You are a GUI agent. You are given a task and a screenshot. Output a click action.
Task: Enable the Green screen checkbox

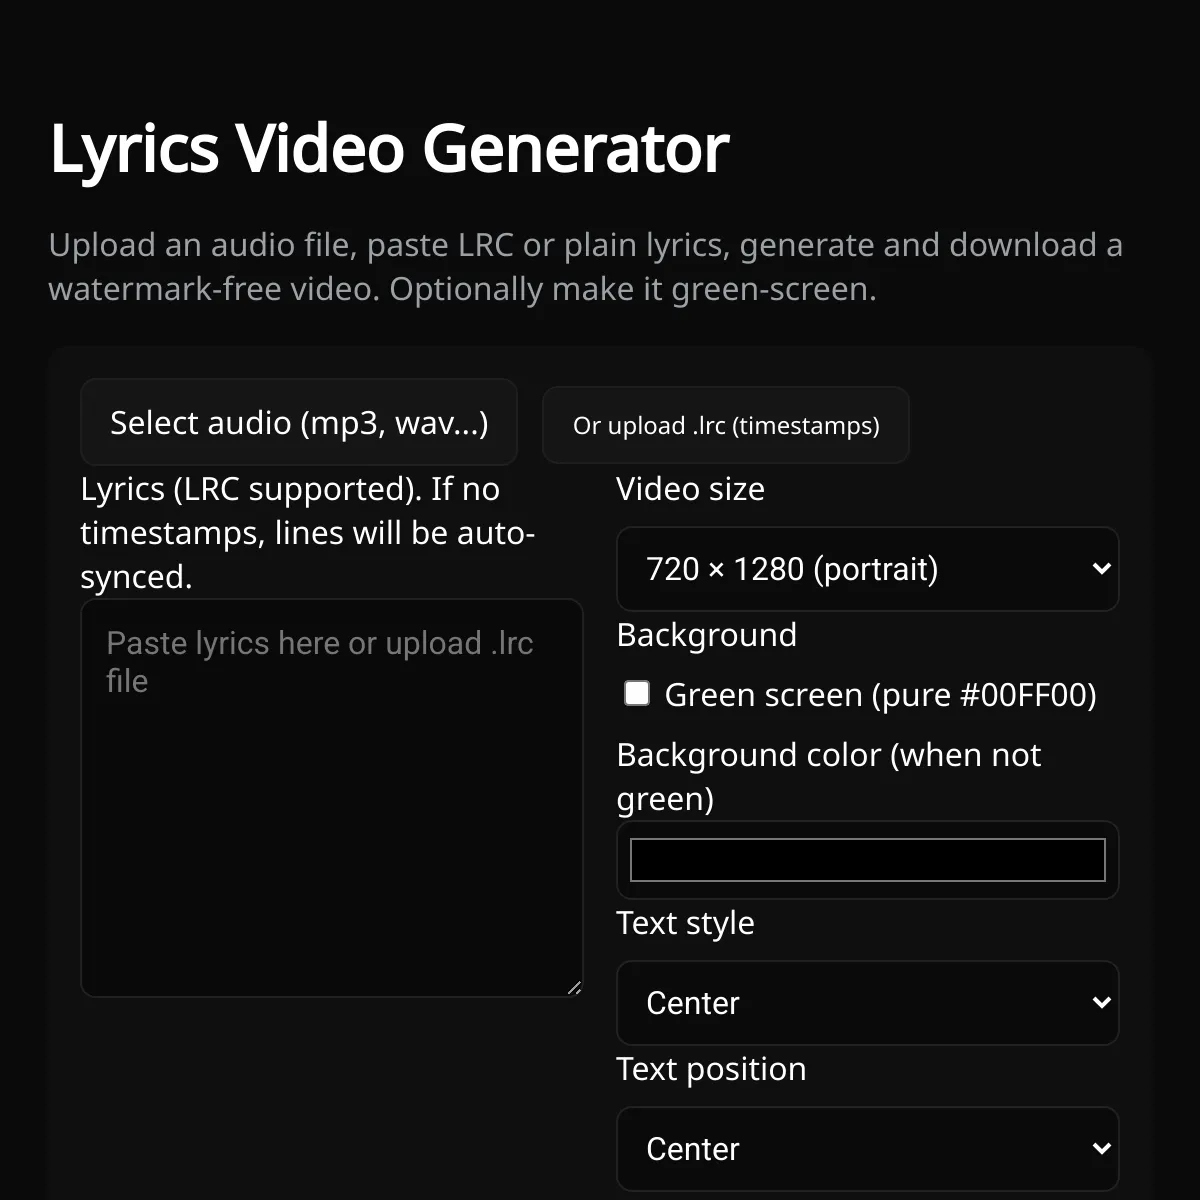pyautogui.click(x=637, y=693)
